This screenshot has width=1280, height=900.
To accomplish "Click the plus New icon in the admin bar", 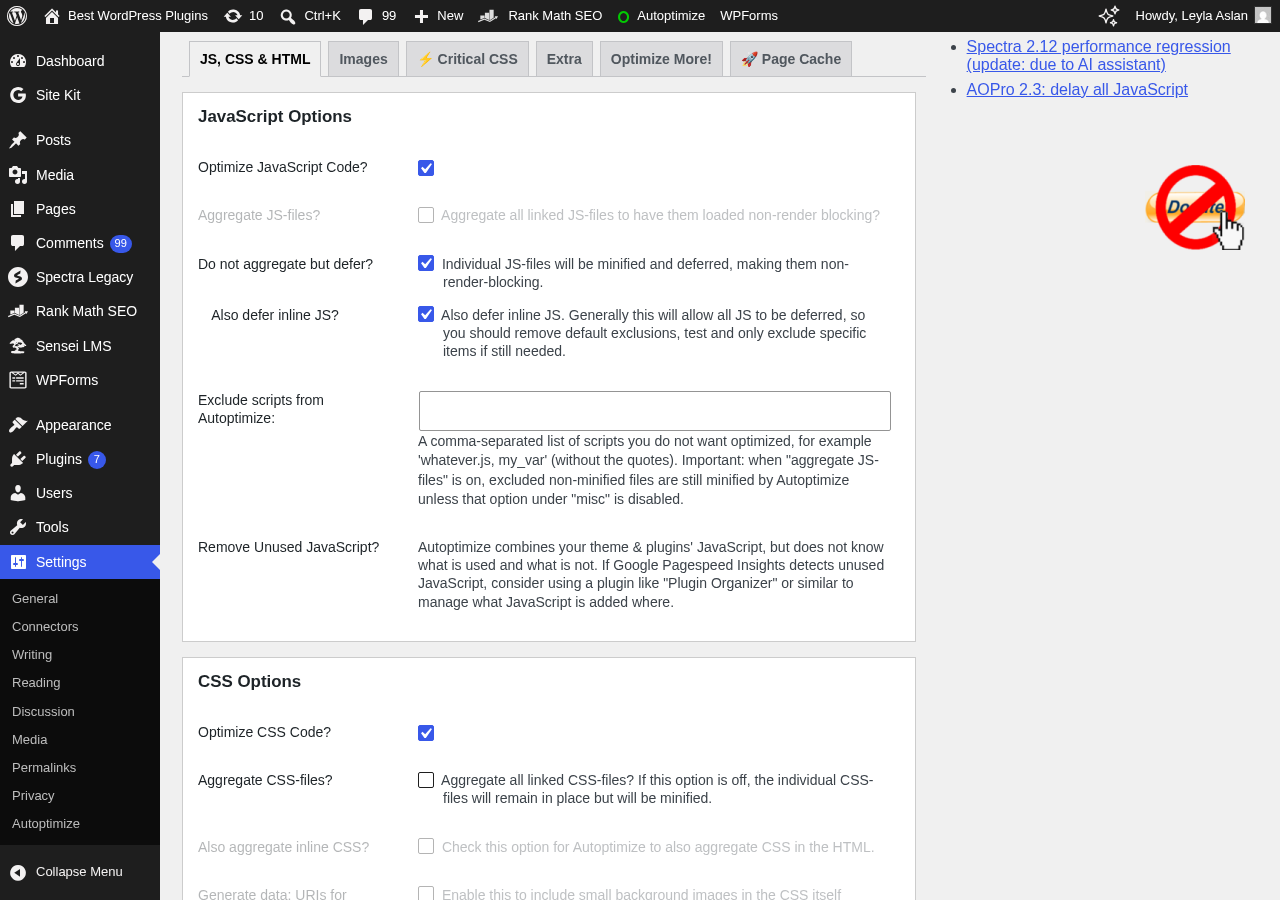I will coord(421,16).
